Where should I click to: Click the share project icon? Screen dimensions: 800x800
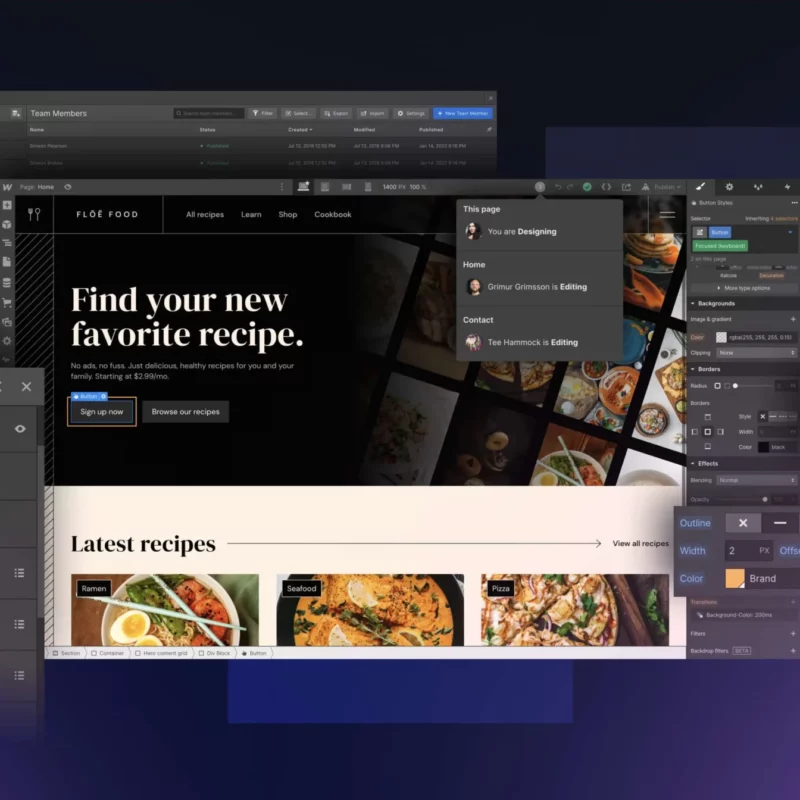coord(626,187)
